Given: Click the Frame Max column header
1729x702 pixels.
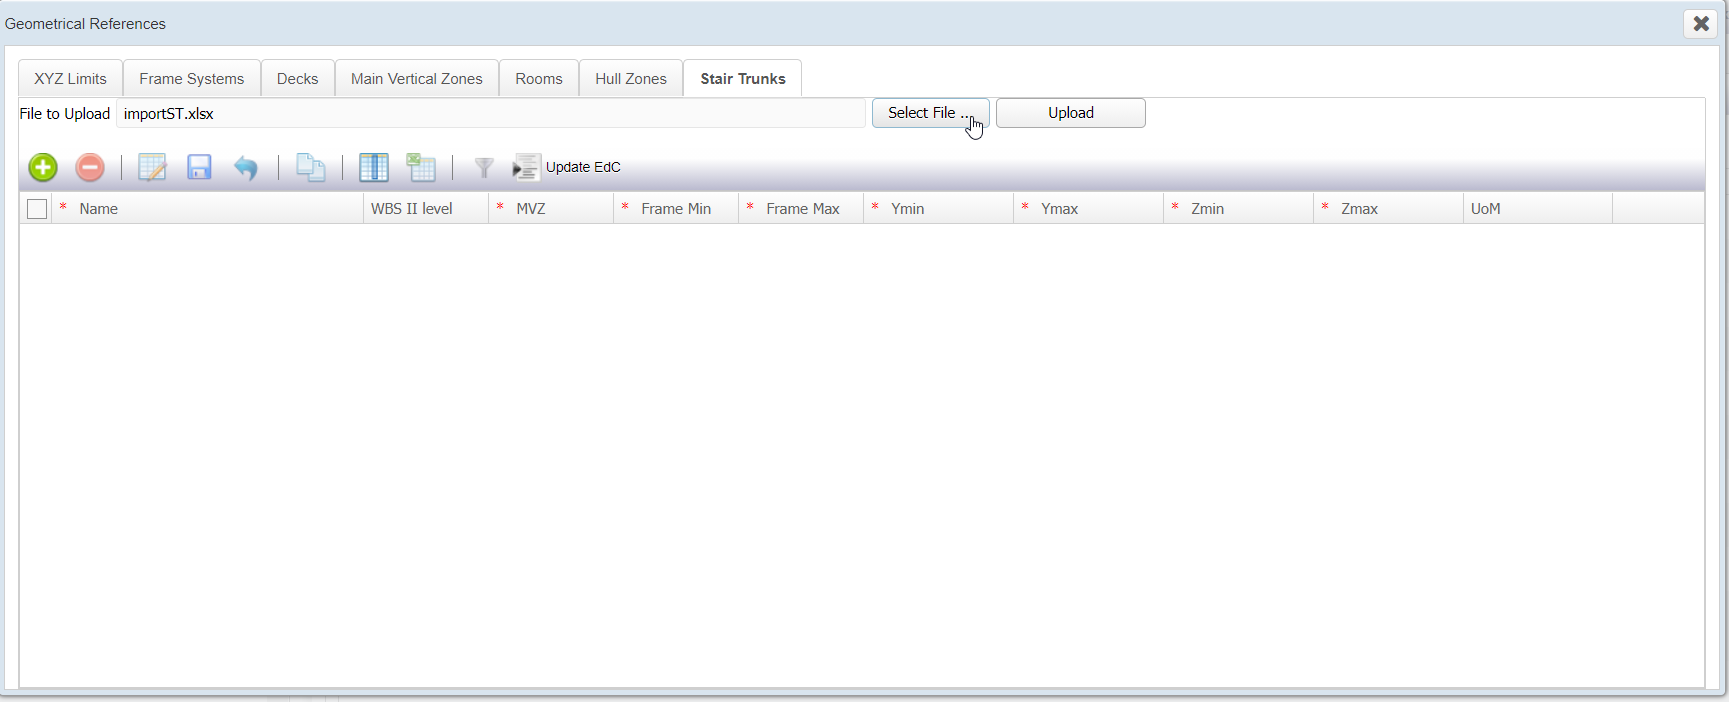Looking at the screenshot, I should click(801, 208).
